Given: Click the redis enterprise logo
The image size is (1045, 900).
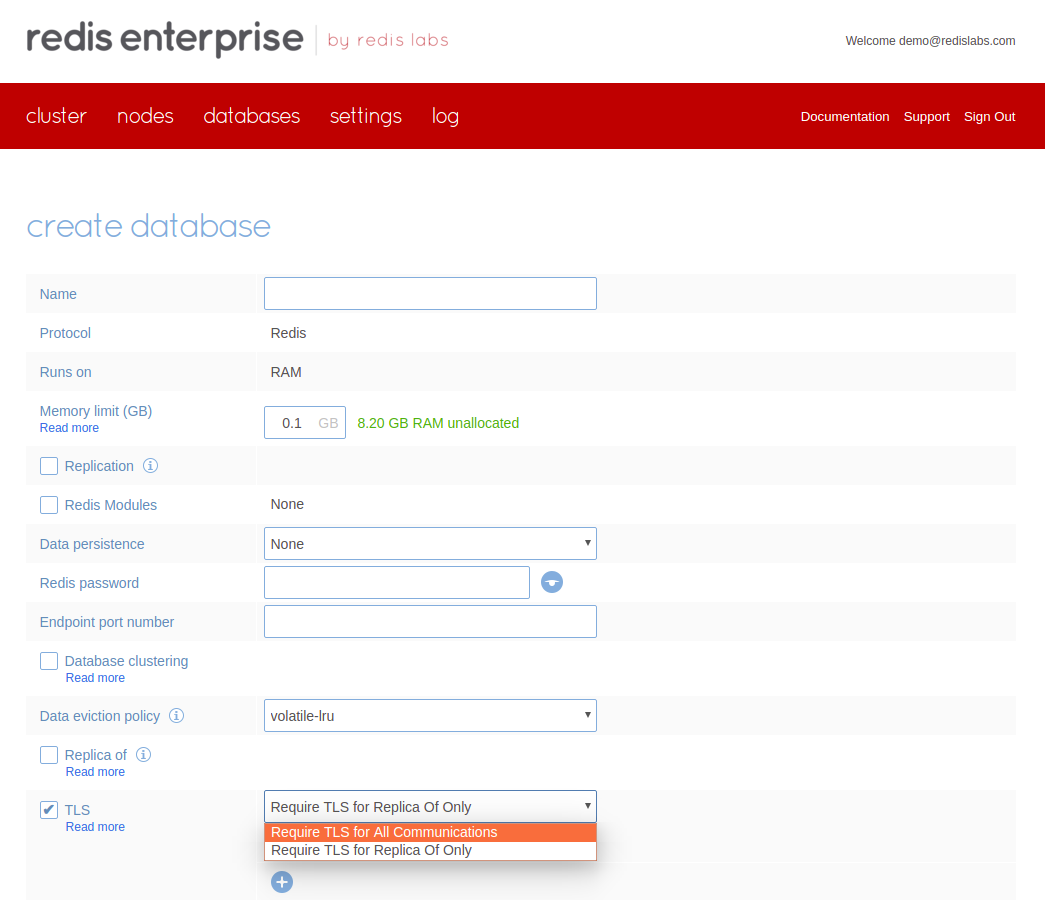Looking at the screenshot, I should pos(165,40).
